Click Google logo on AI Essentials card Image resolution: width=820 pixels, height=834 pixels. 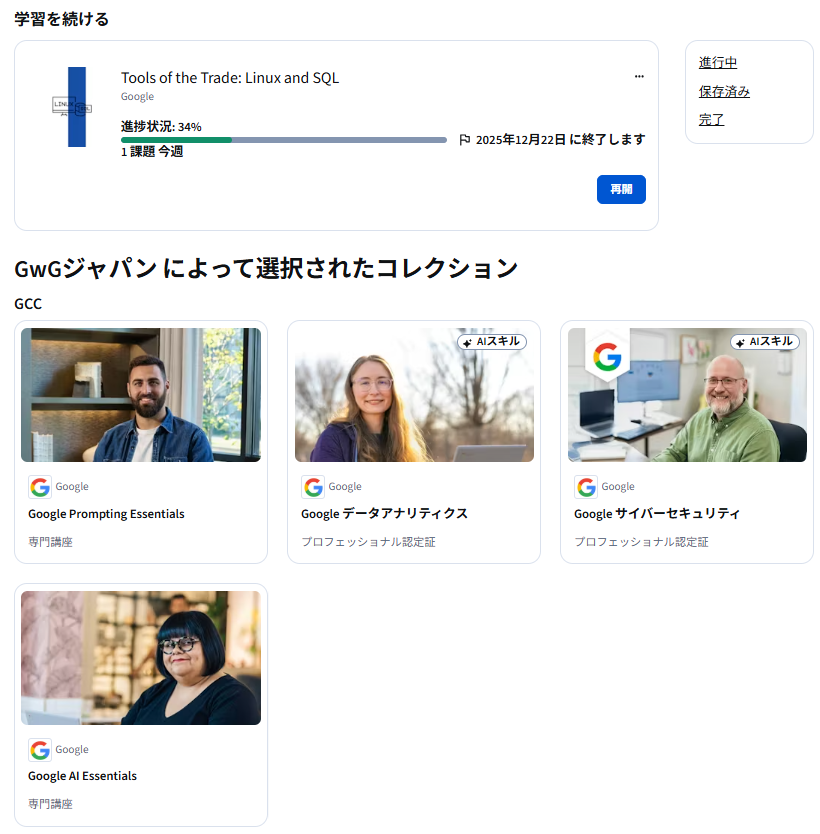[x=40, y=749]
